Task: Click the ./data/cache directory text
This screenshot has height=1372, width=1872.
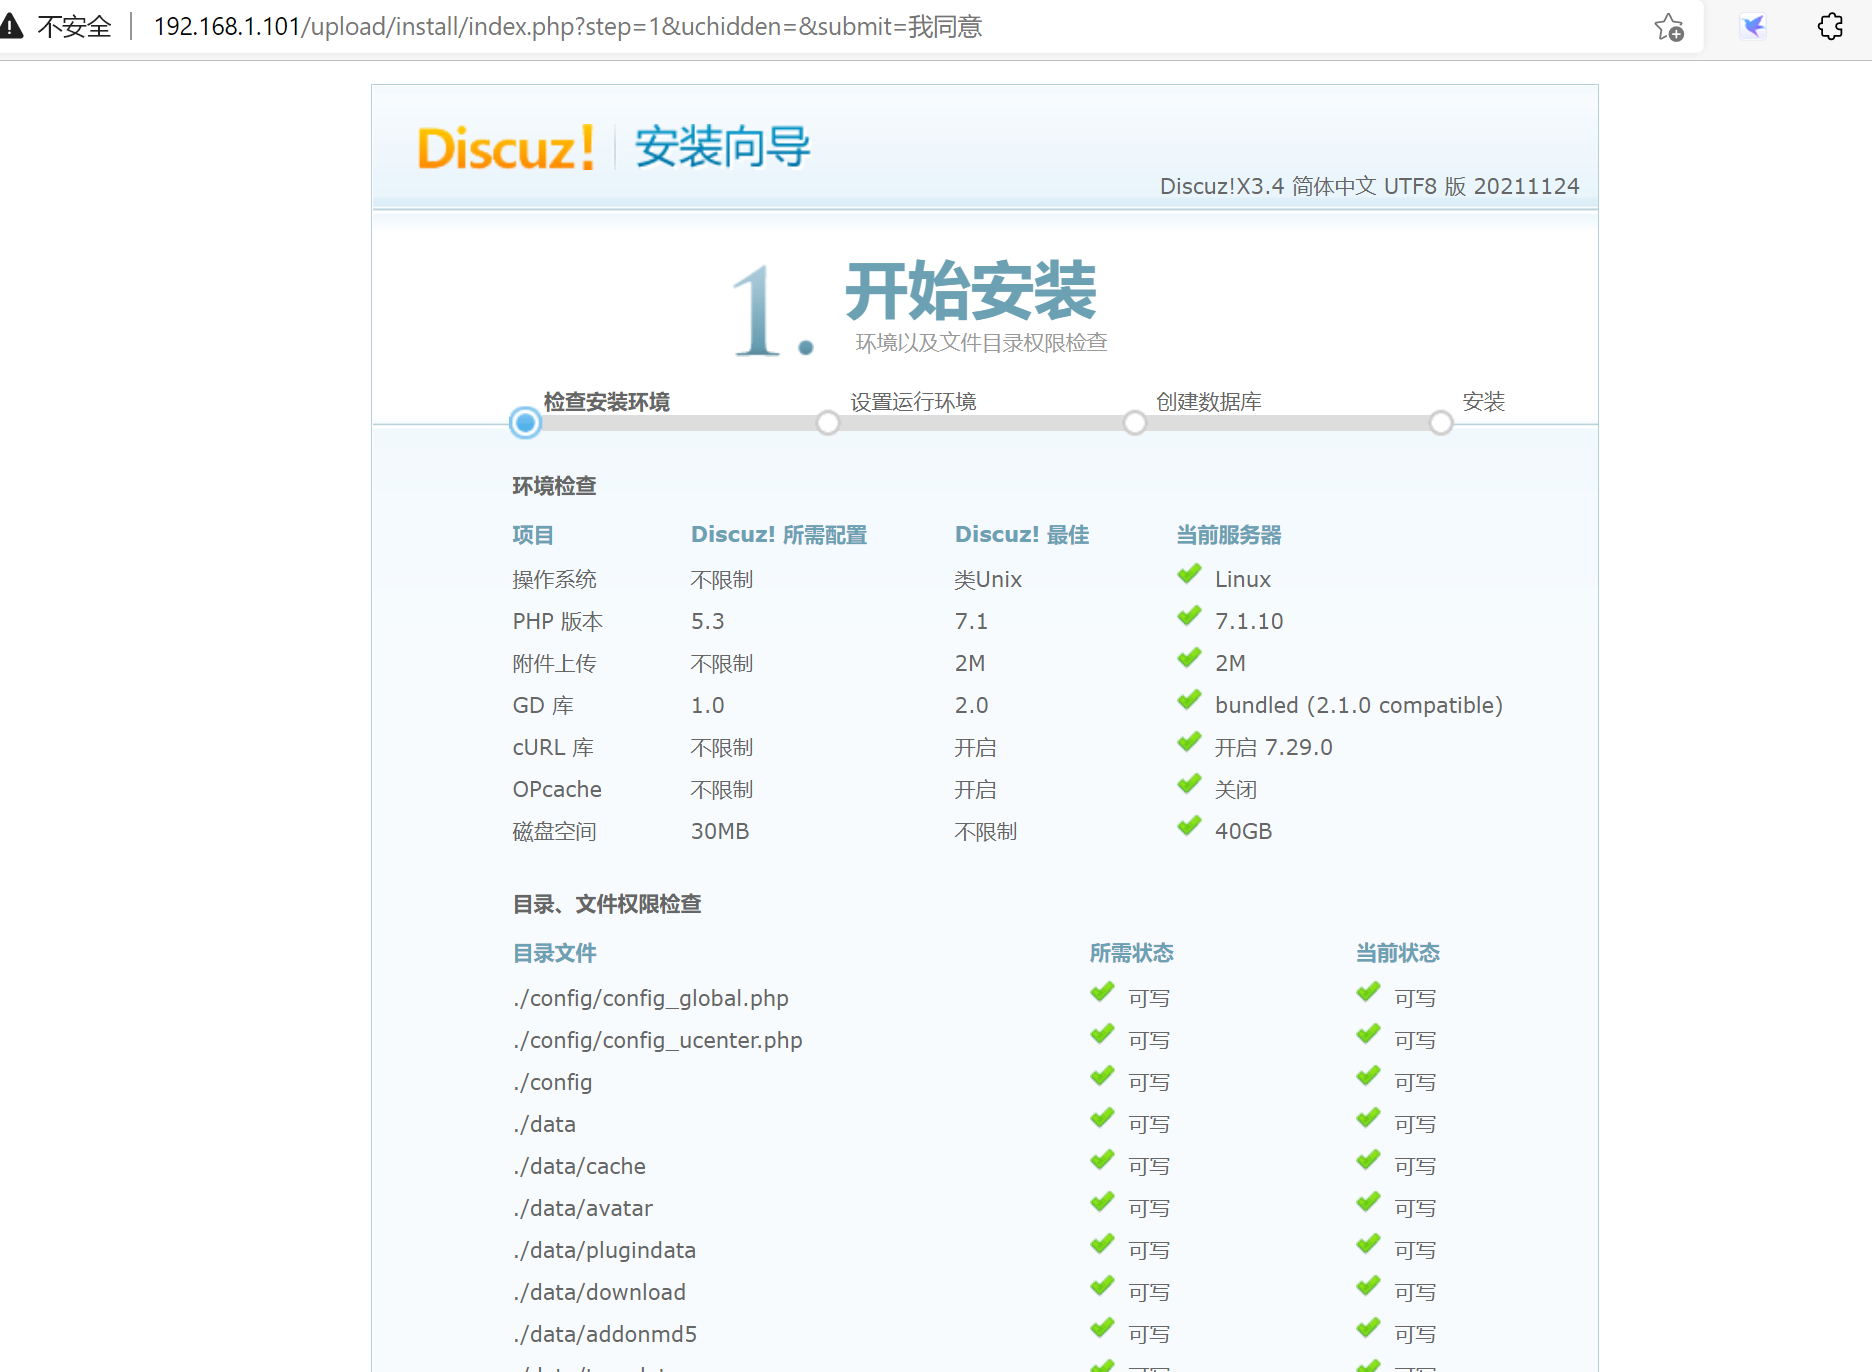Action: pyautogui.click(x=580, y=1166)
